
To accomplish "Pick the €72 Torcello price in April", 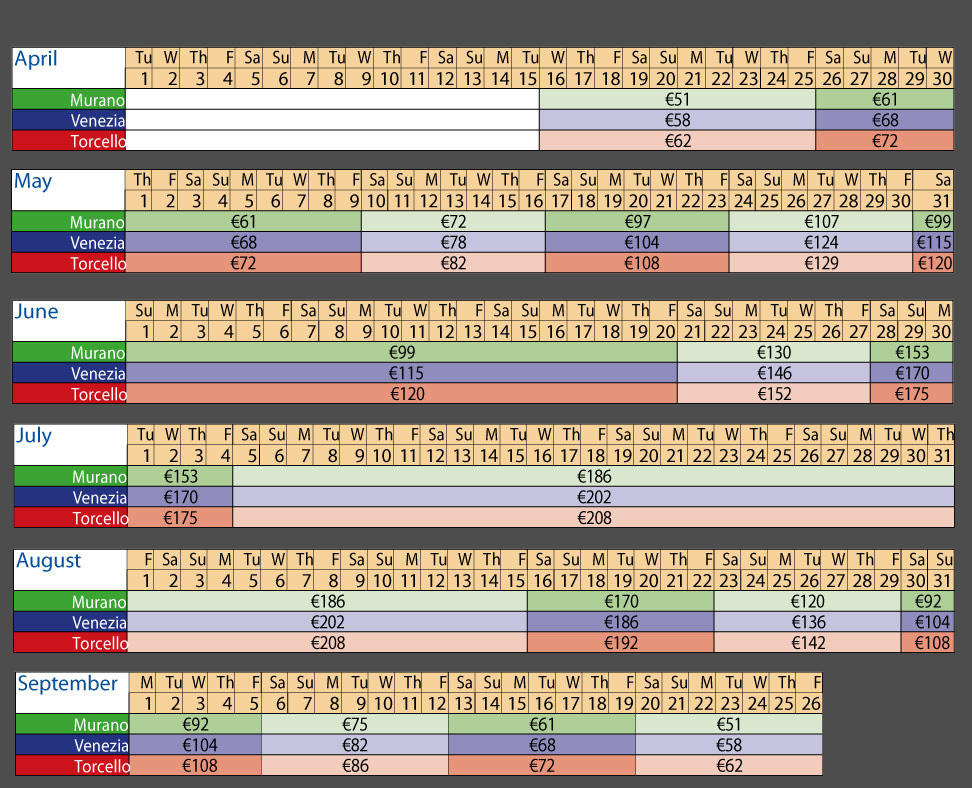I will click(x=884, y=141).
